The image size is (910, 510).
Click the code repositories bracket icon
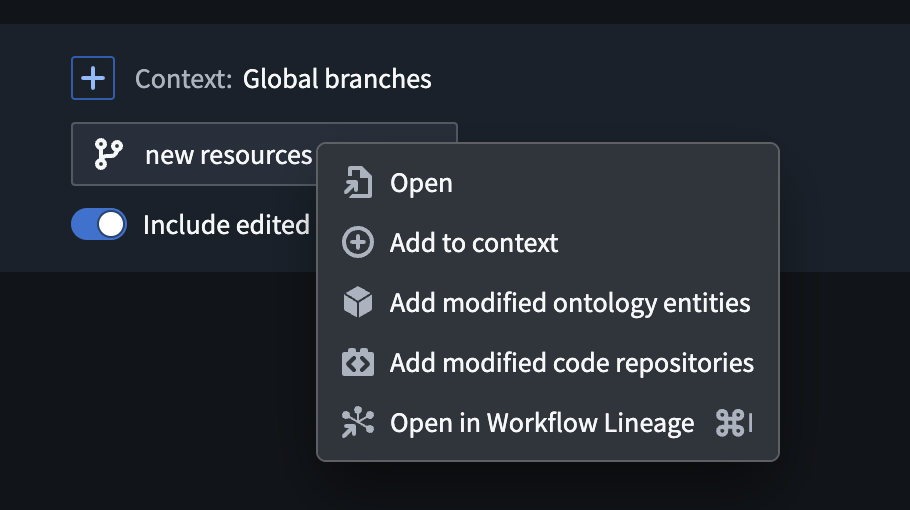[x=358, y=363]
